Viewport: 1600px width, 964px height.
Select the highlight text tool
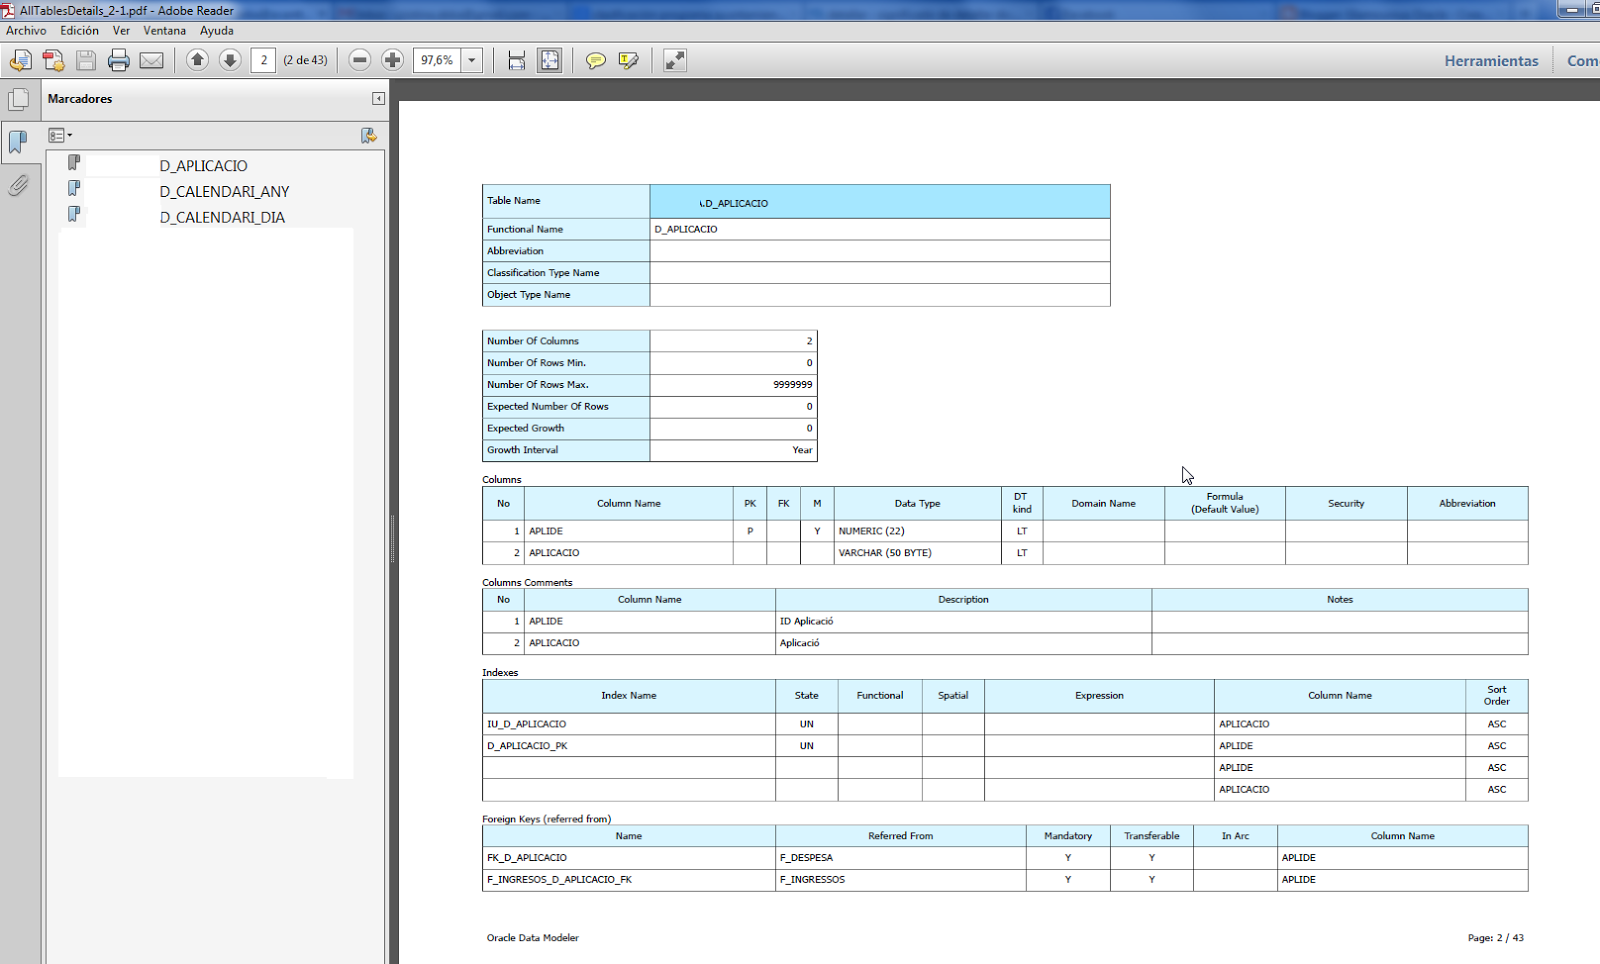pyautogui.click(x=629, y=61)
